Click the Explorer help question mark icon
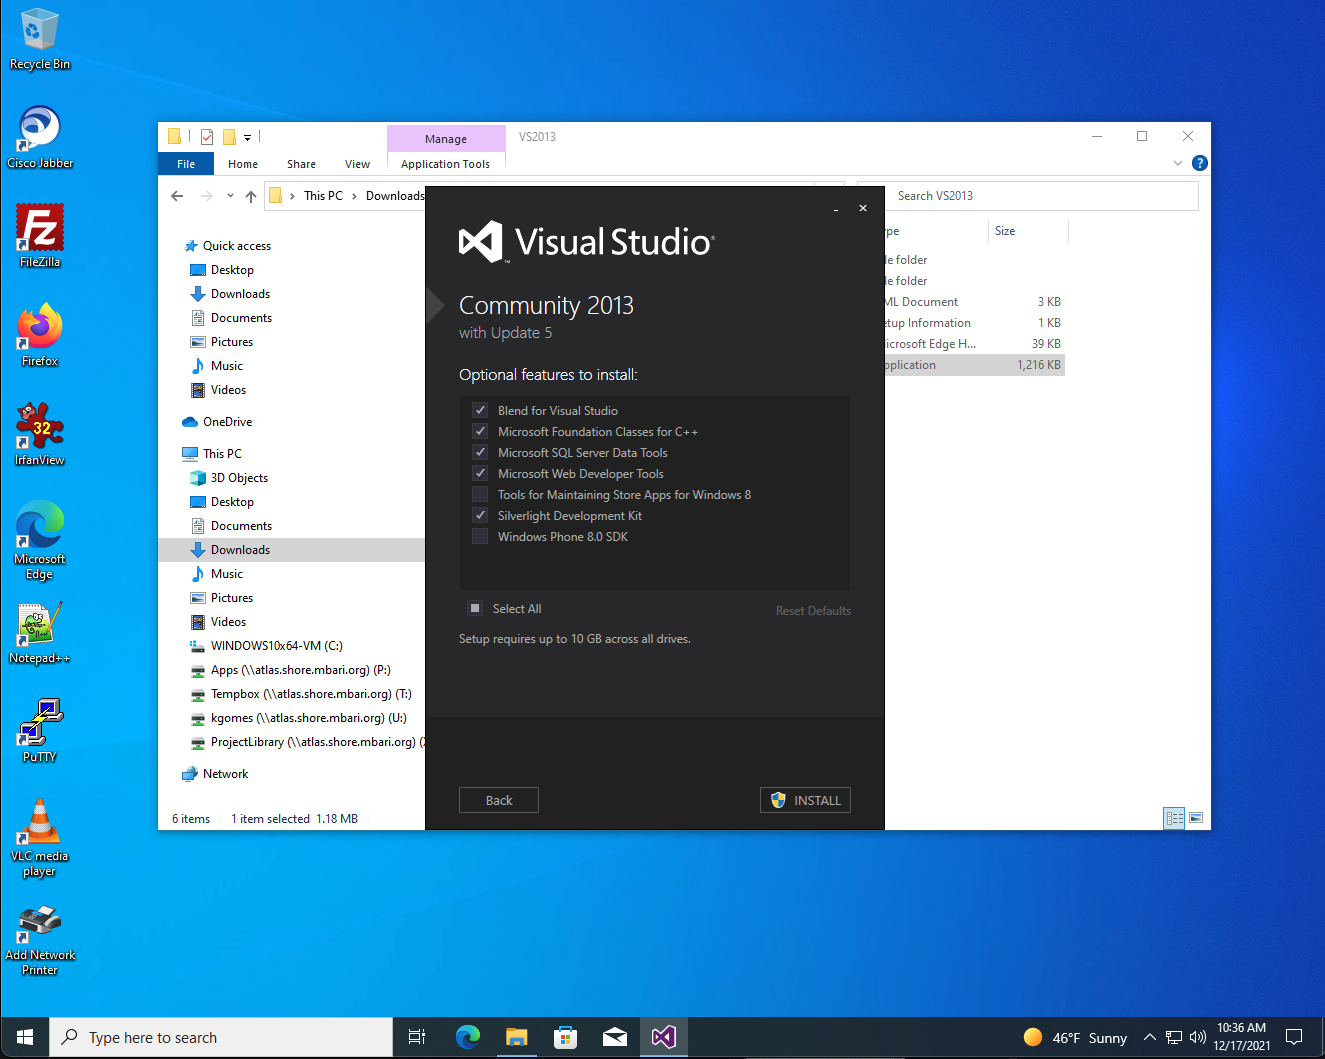 tap(1200, 163)
